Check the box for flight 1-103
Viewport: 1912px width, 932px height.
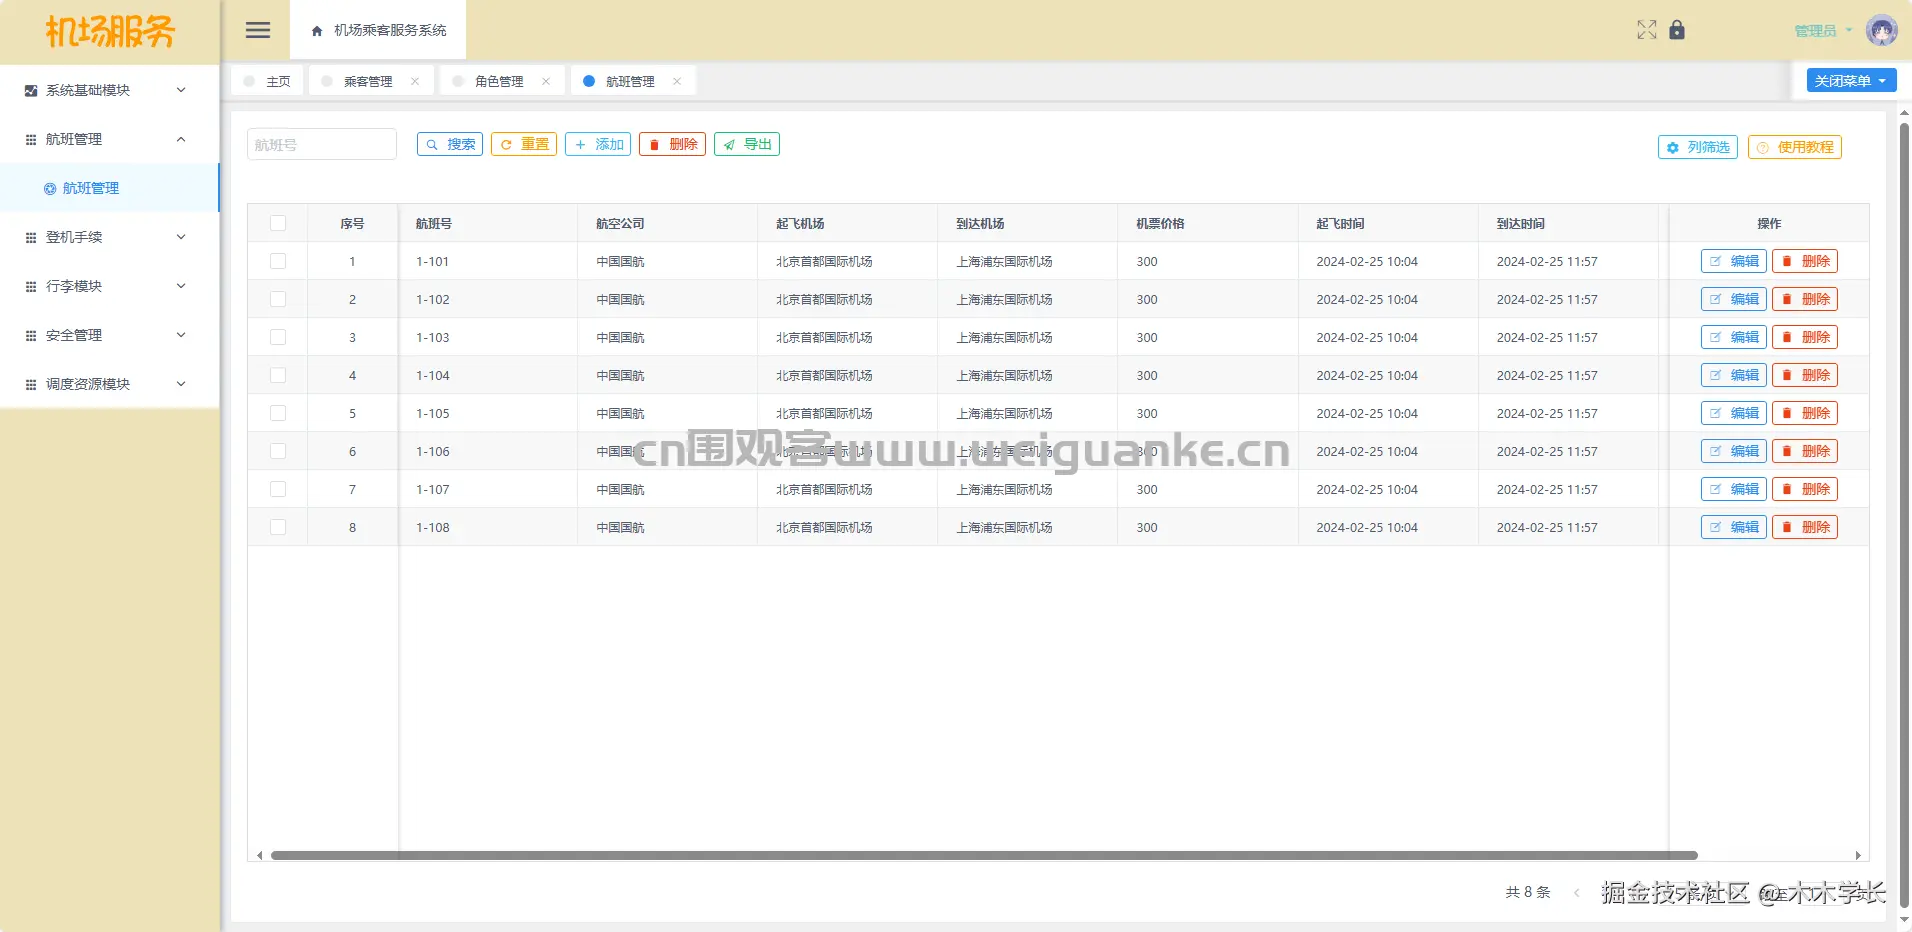(x=278, y=337)
